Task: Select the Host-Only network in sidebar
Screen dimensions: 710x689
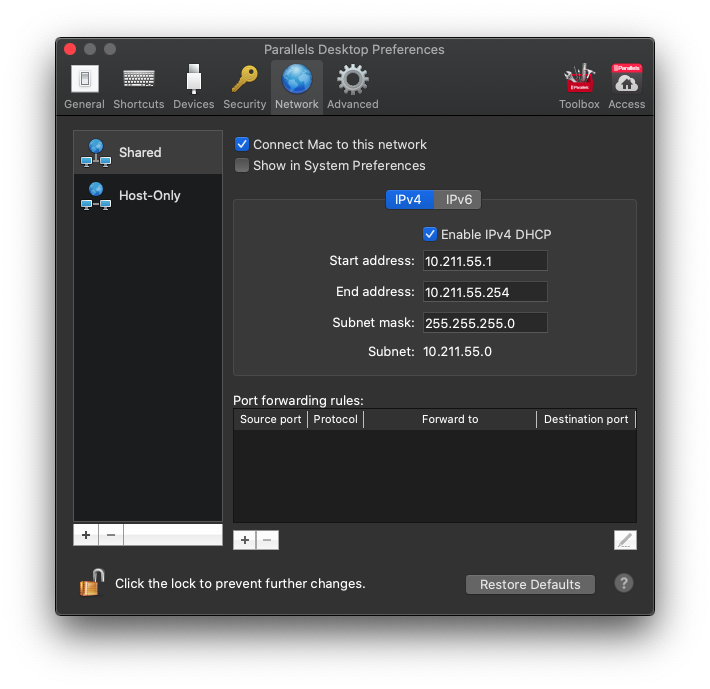Action: [x=148, y=196]
